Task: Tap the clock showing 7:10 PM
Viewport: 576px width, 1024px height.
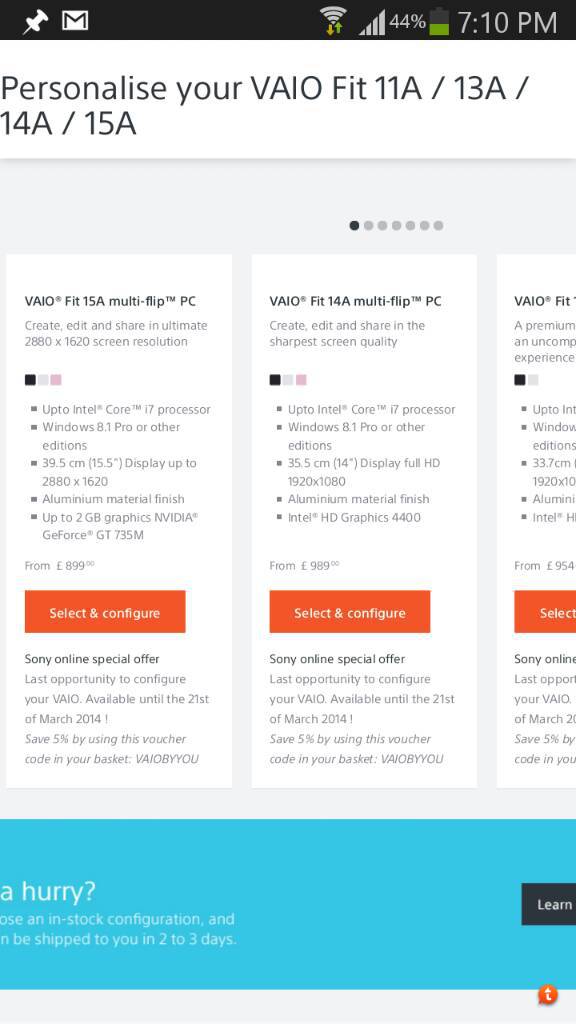Action: (507, 23)
